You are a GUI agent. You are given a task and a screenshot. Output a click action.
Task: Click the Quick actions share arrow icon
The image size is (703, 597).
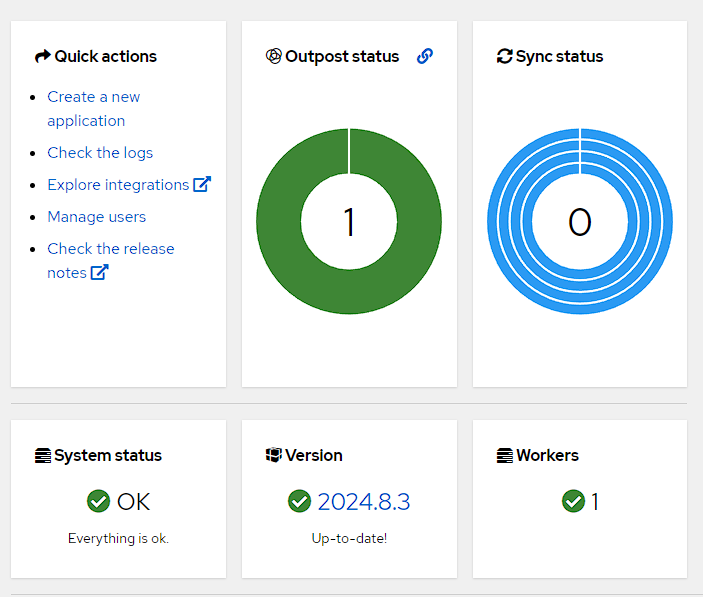coord(42,57)
